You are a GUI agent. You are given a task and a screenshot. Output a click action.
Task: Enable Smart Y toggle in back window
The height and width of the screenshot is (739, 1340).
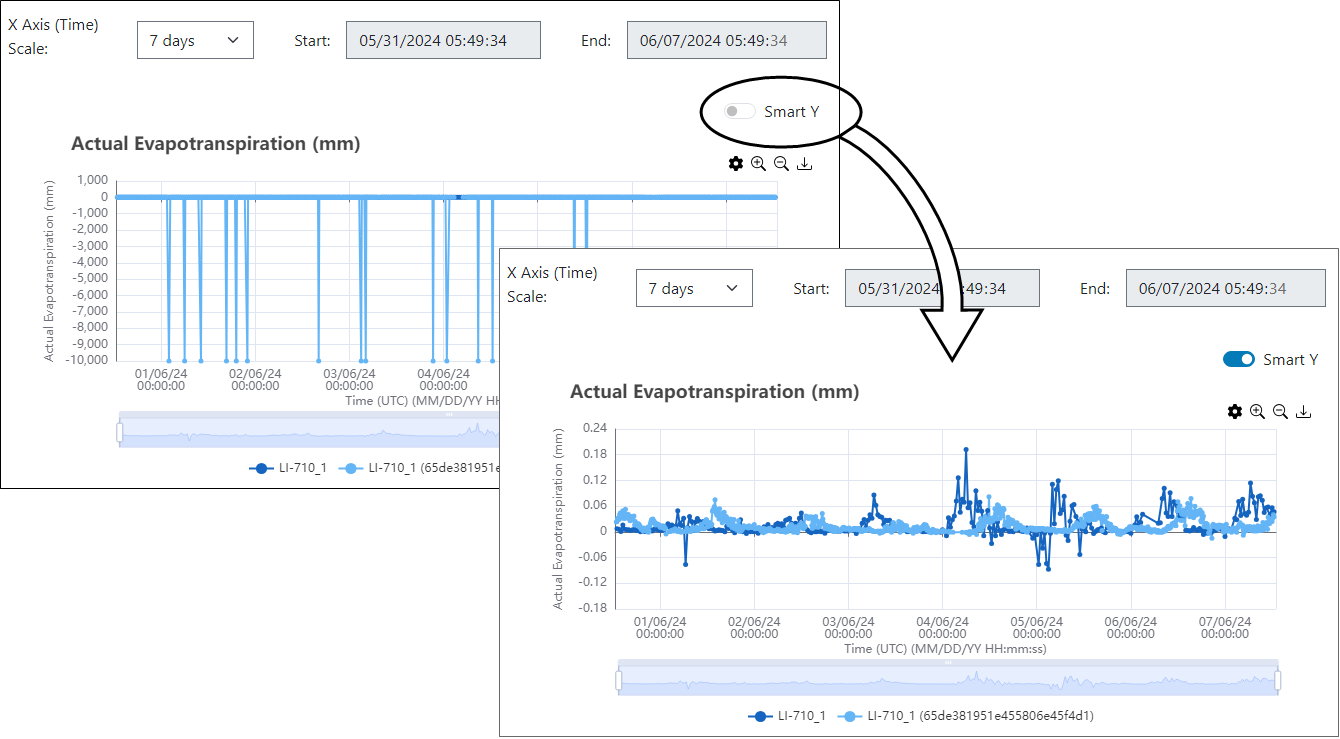click(x=740, y=111)
